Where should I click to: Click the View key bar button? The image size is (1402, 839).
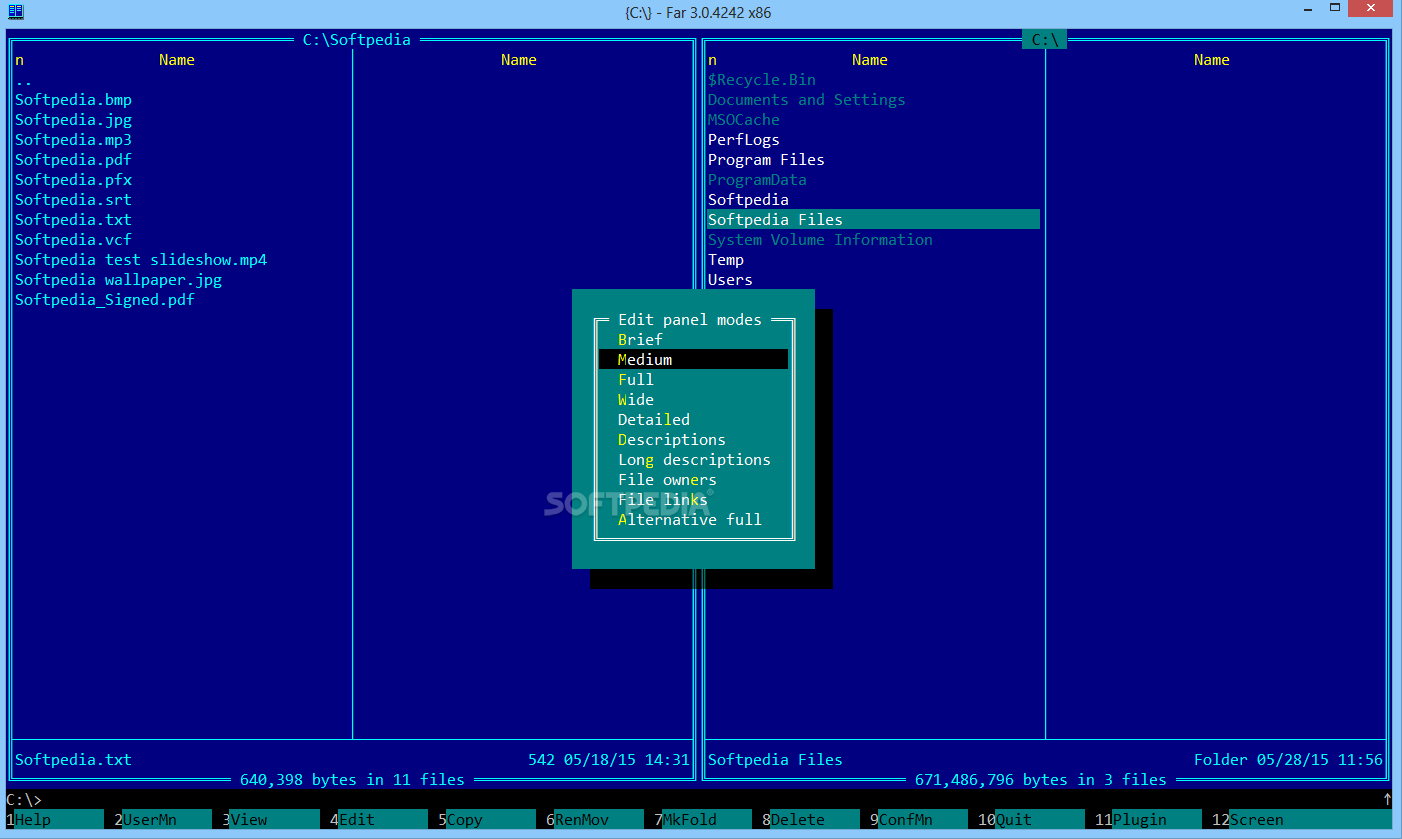point(270,820)
